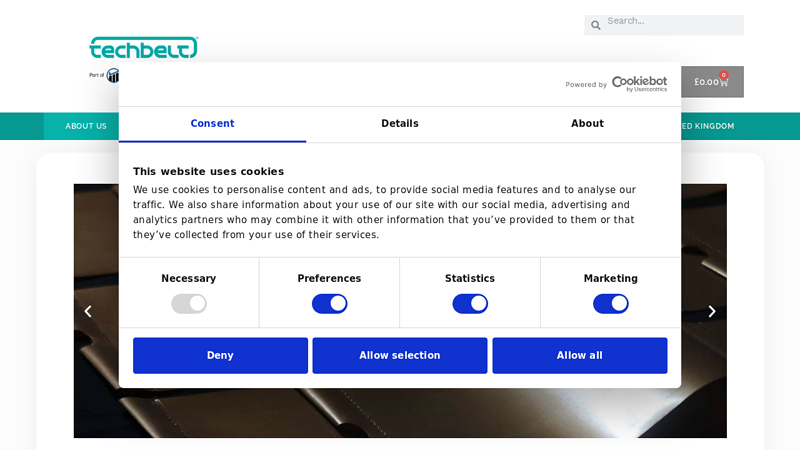Open the ABOUT US menu item
Image resolution: width=800 pixels, height=450 pixels.
pyautogui.click(x=86, y=126)
